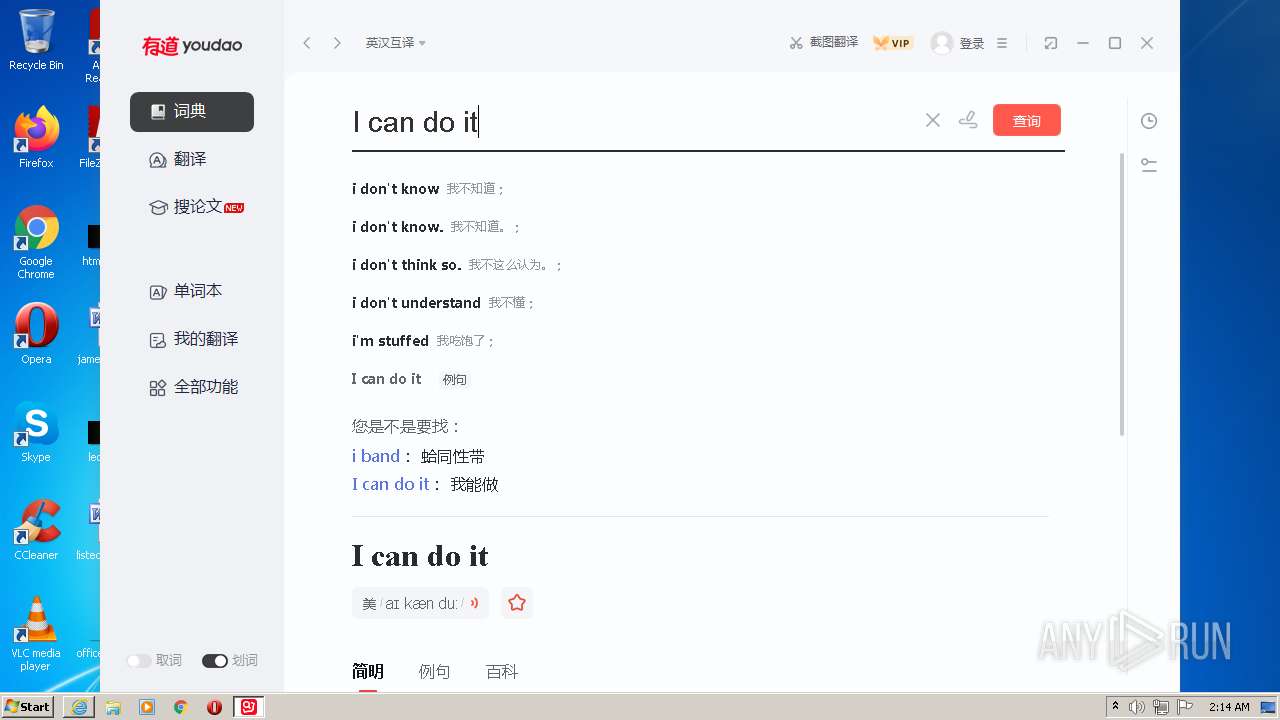This screenshot has width=1280, height=720.
Task: Toggle the 取词 word capture switch
Action: (x=139, y=661)
